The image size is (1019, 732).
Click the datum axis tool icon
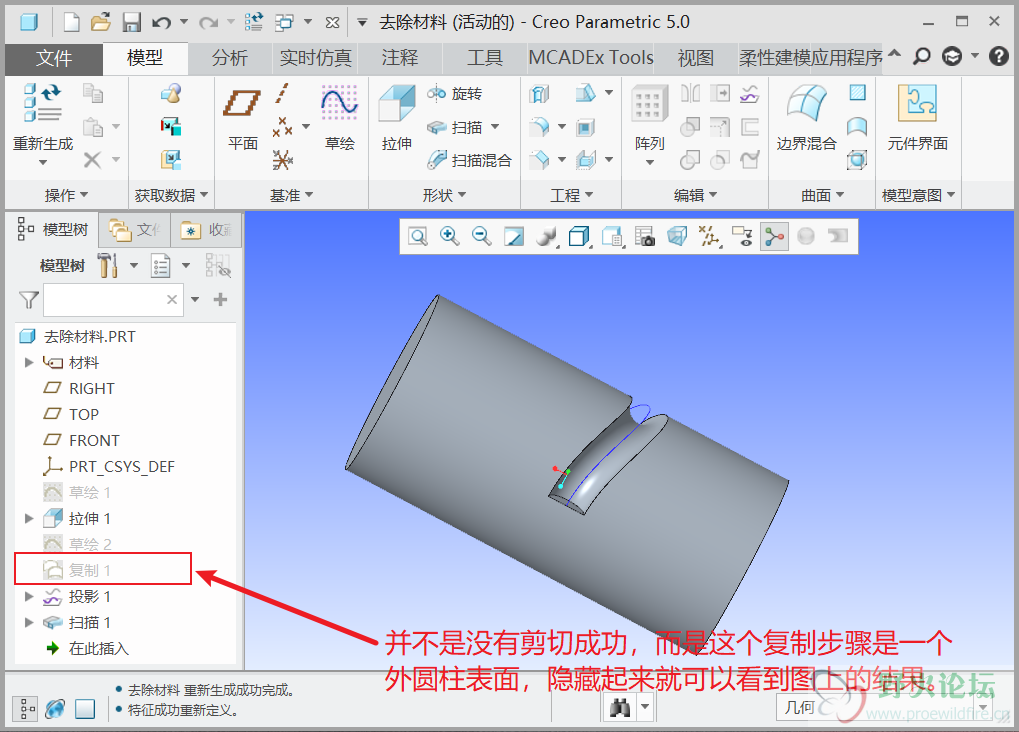click(x=282, y=94)
